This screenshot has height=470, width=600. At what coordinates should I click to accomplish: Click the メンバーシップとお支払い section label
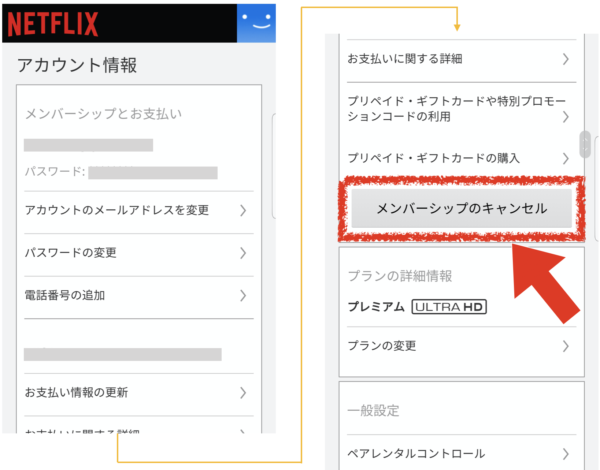(x=103, y=114)
